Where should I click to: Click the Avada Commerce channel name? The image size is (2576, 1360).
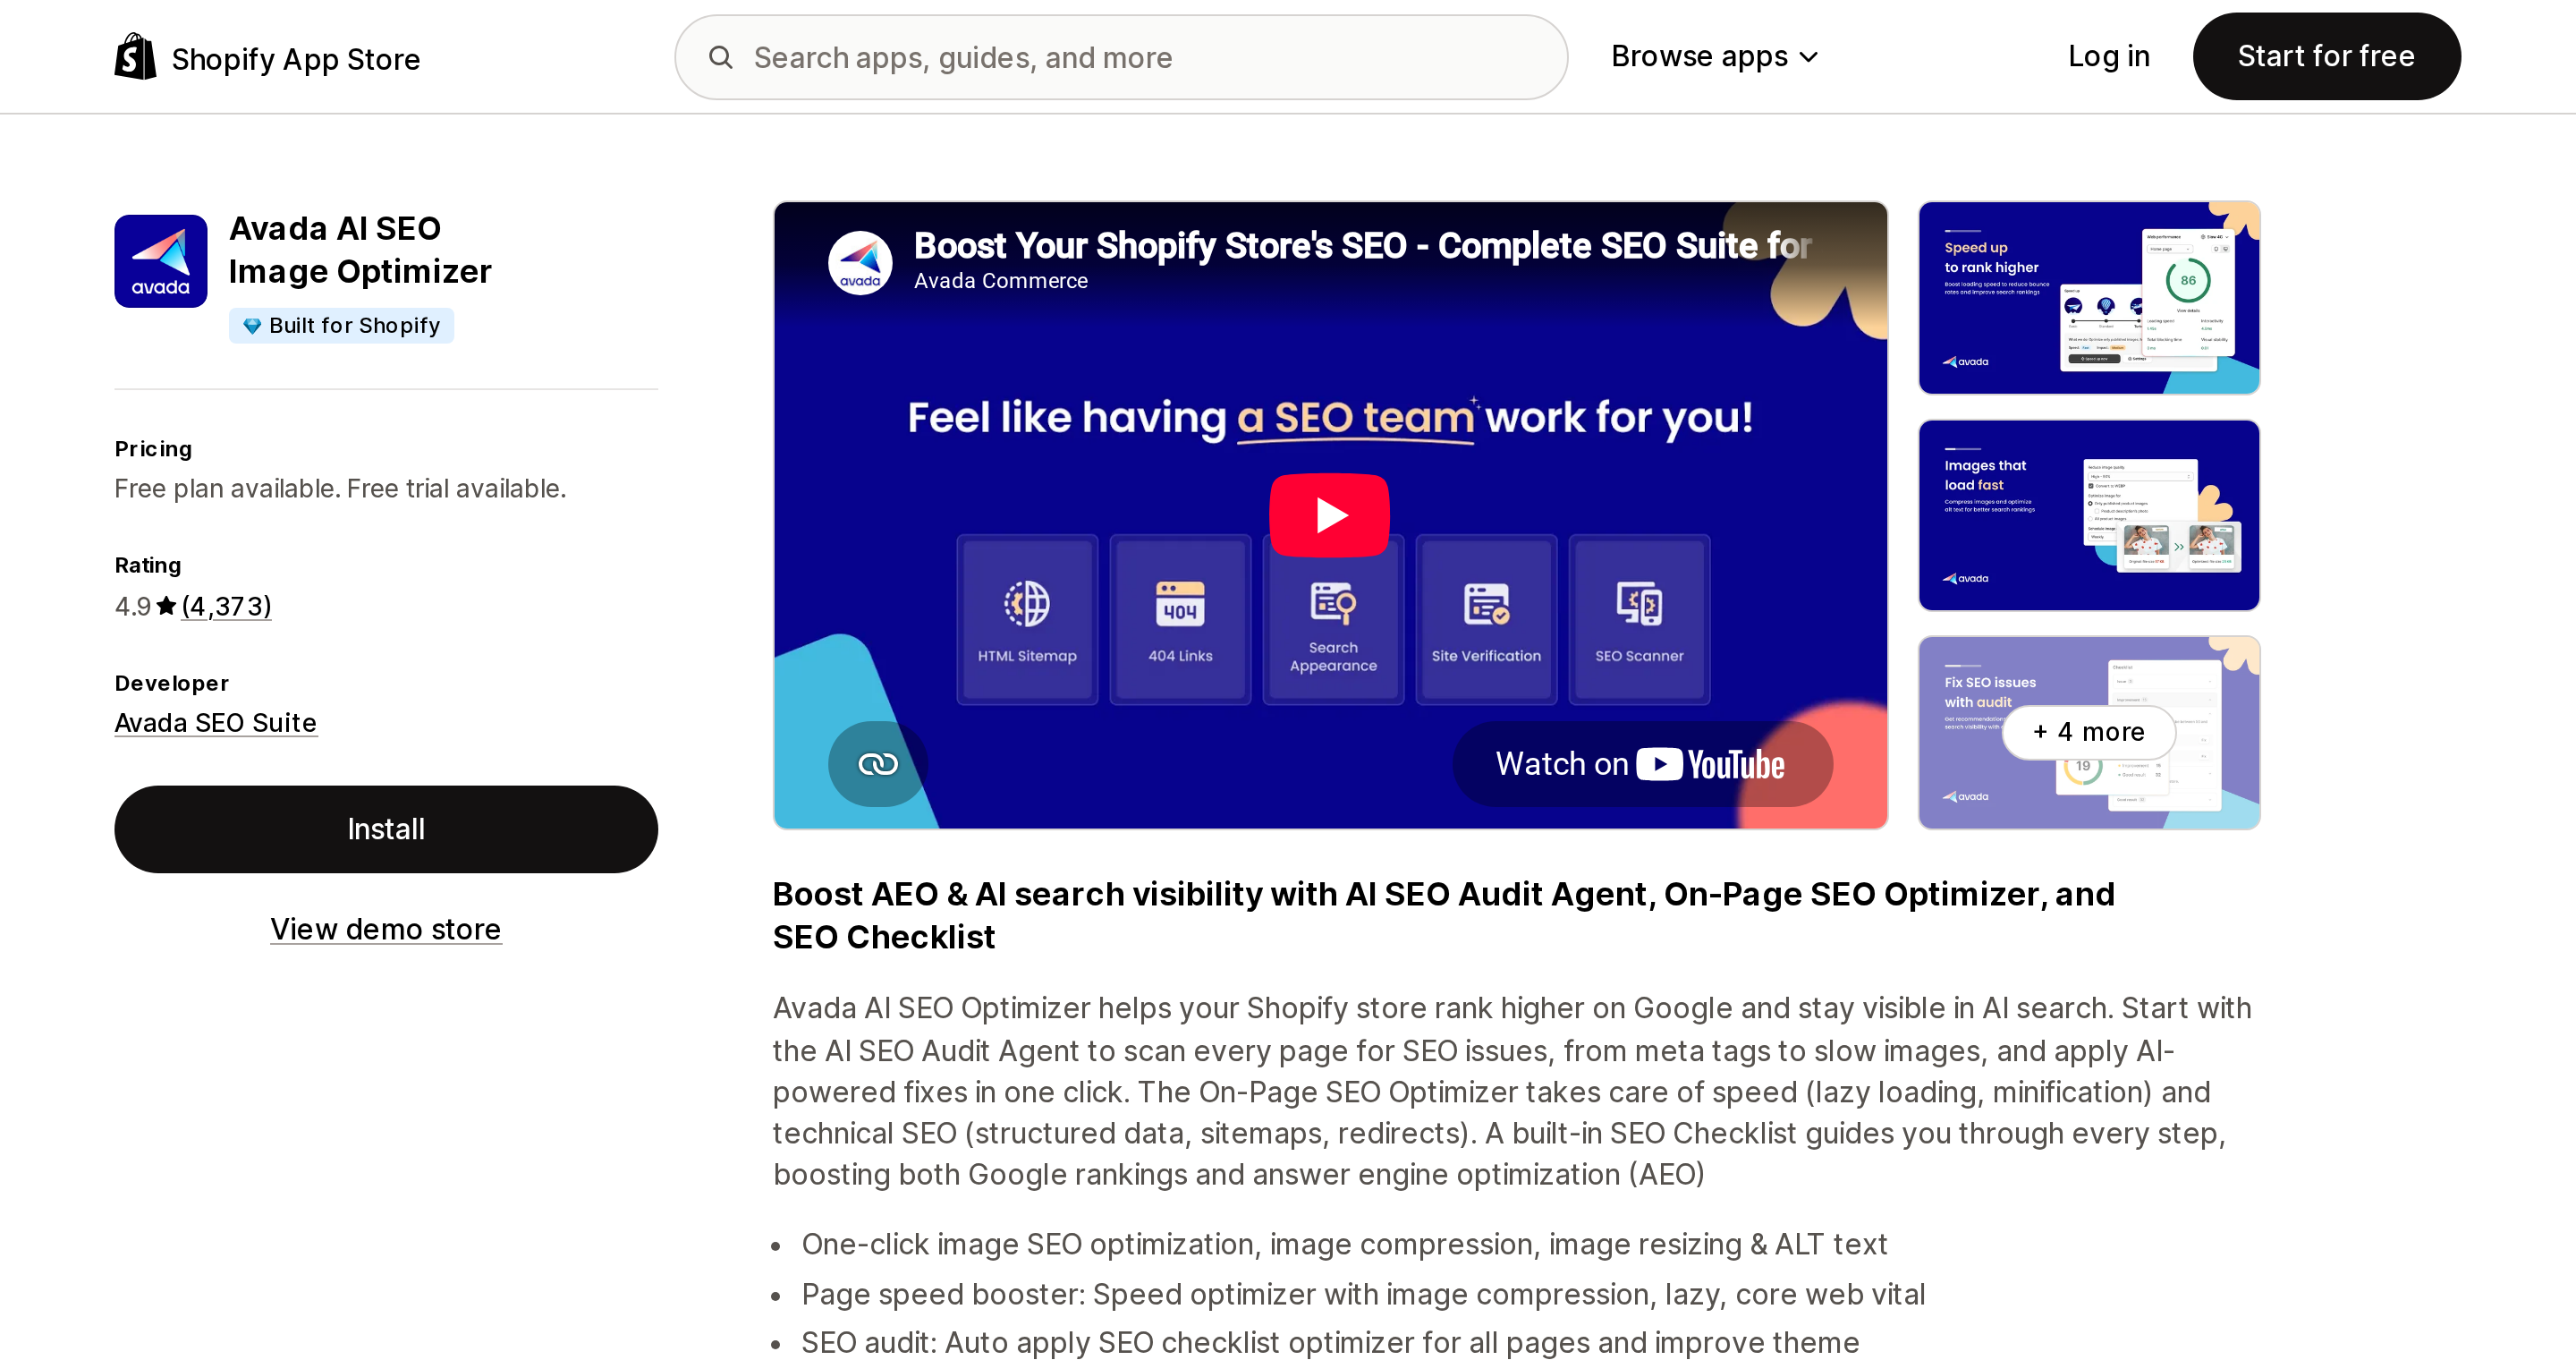tap(1000, 281)
